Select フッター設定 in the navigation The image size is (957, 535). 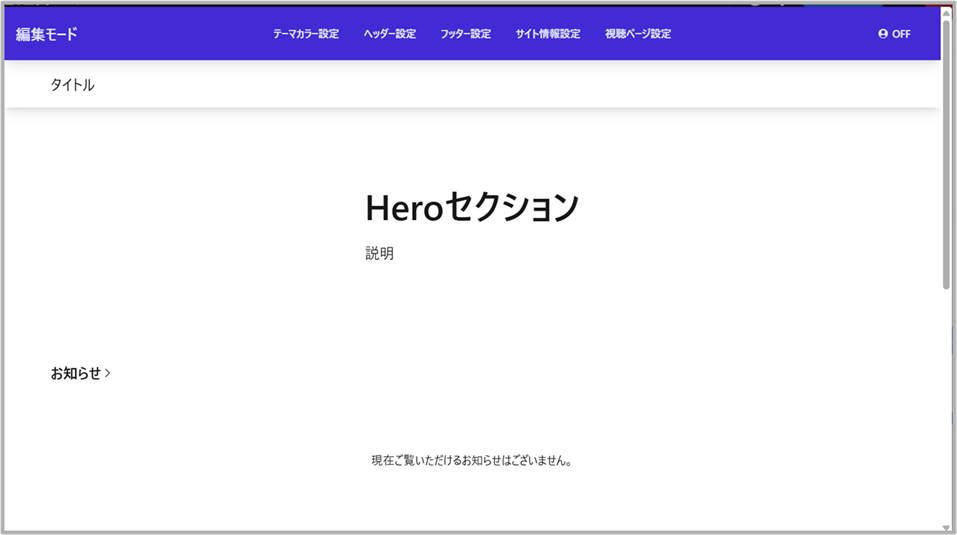point(465,34)
